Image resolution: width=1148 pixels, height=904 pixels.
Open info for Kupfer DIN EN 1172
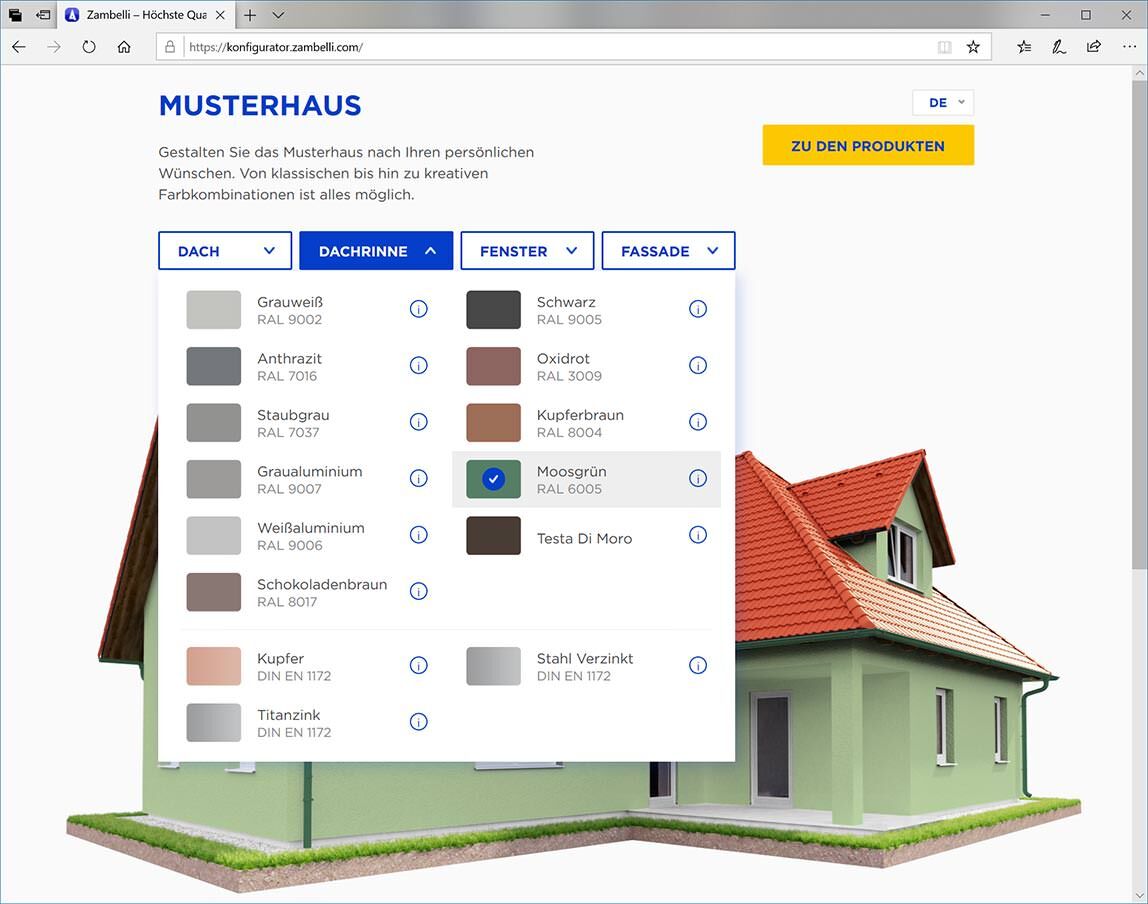[x=419, y=665]
